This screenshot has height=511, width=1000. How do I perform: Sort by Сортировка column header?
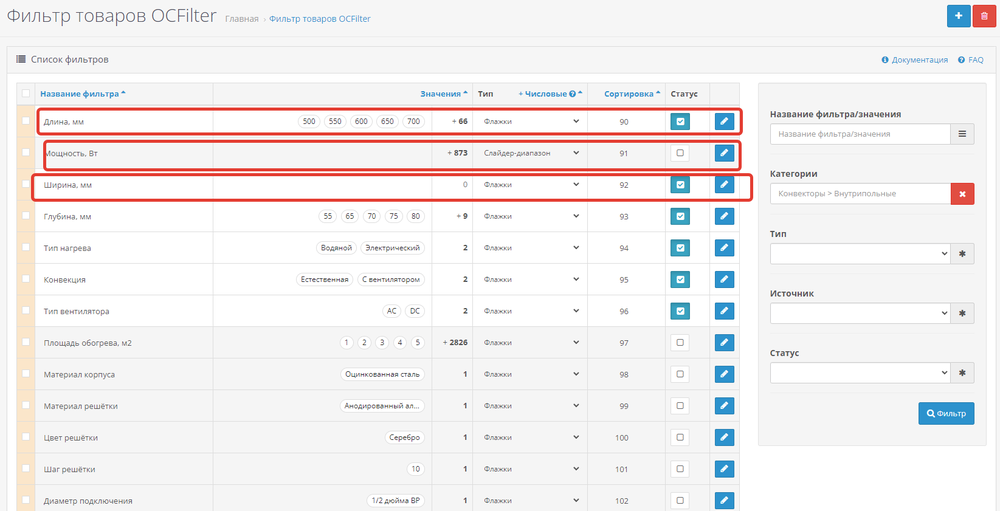coord(629,93)
